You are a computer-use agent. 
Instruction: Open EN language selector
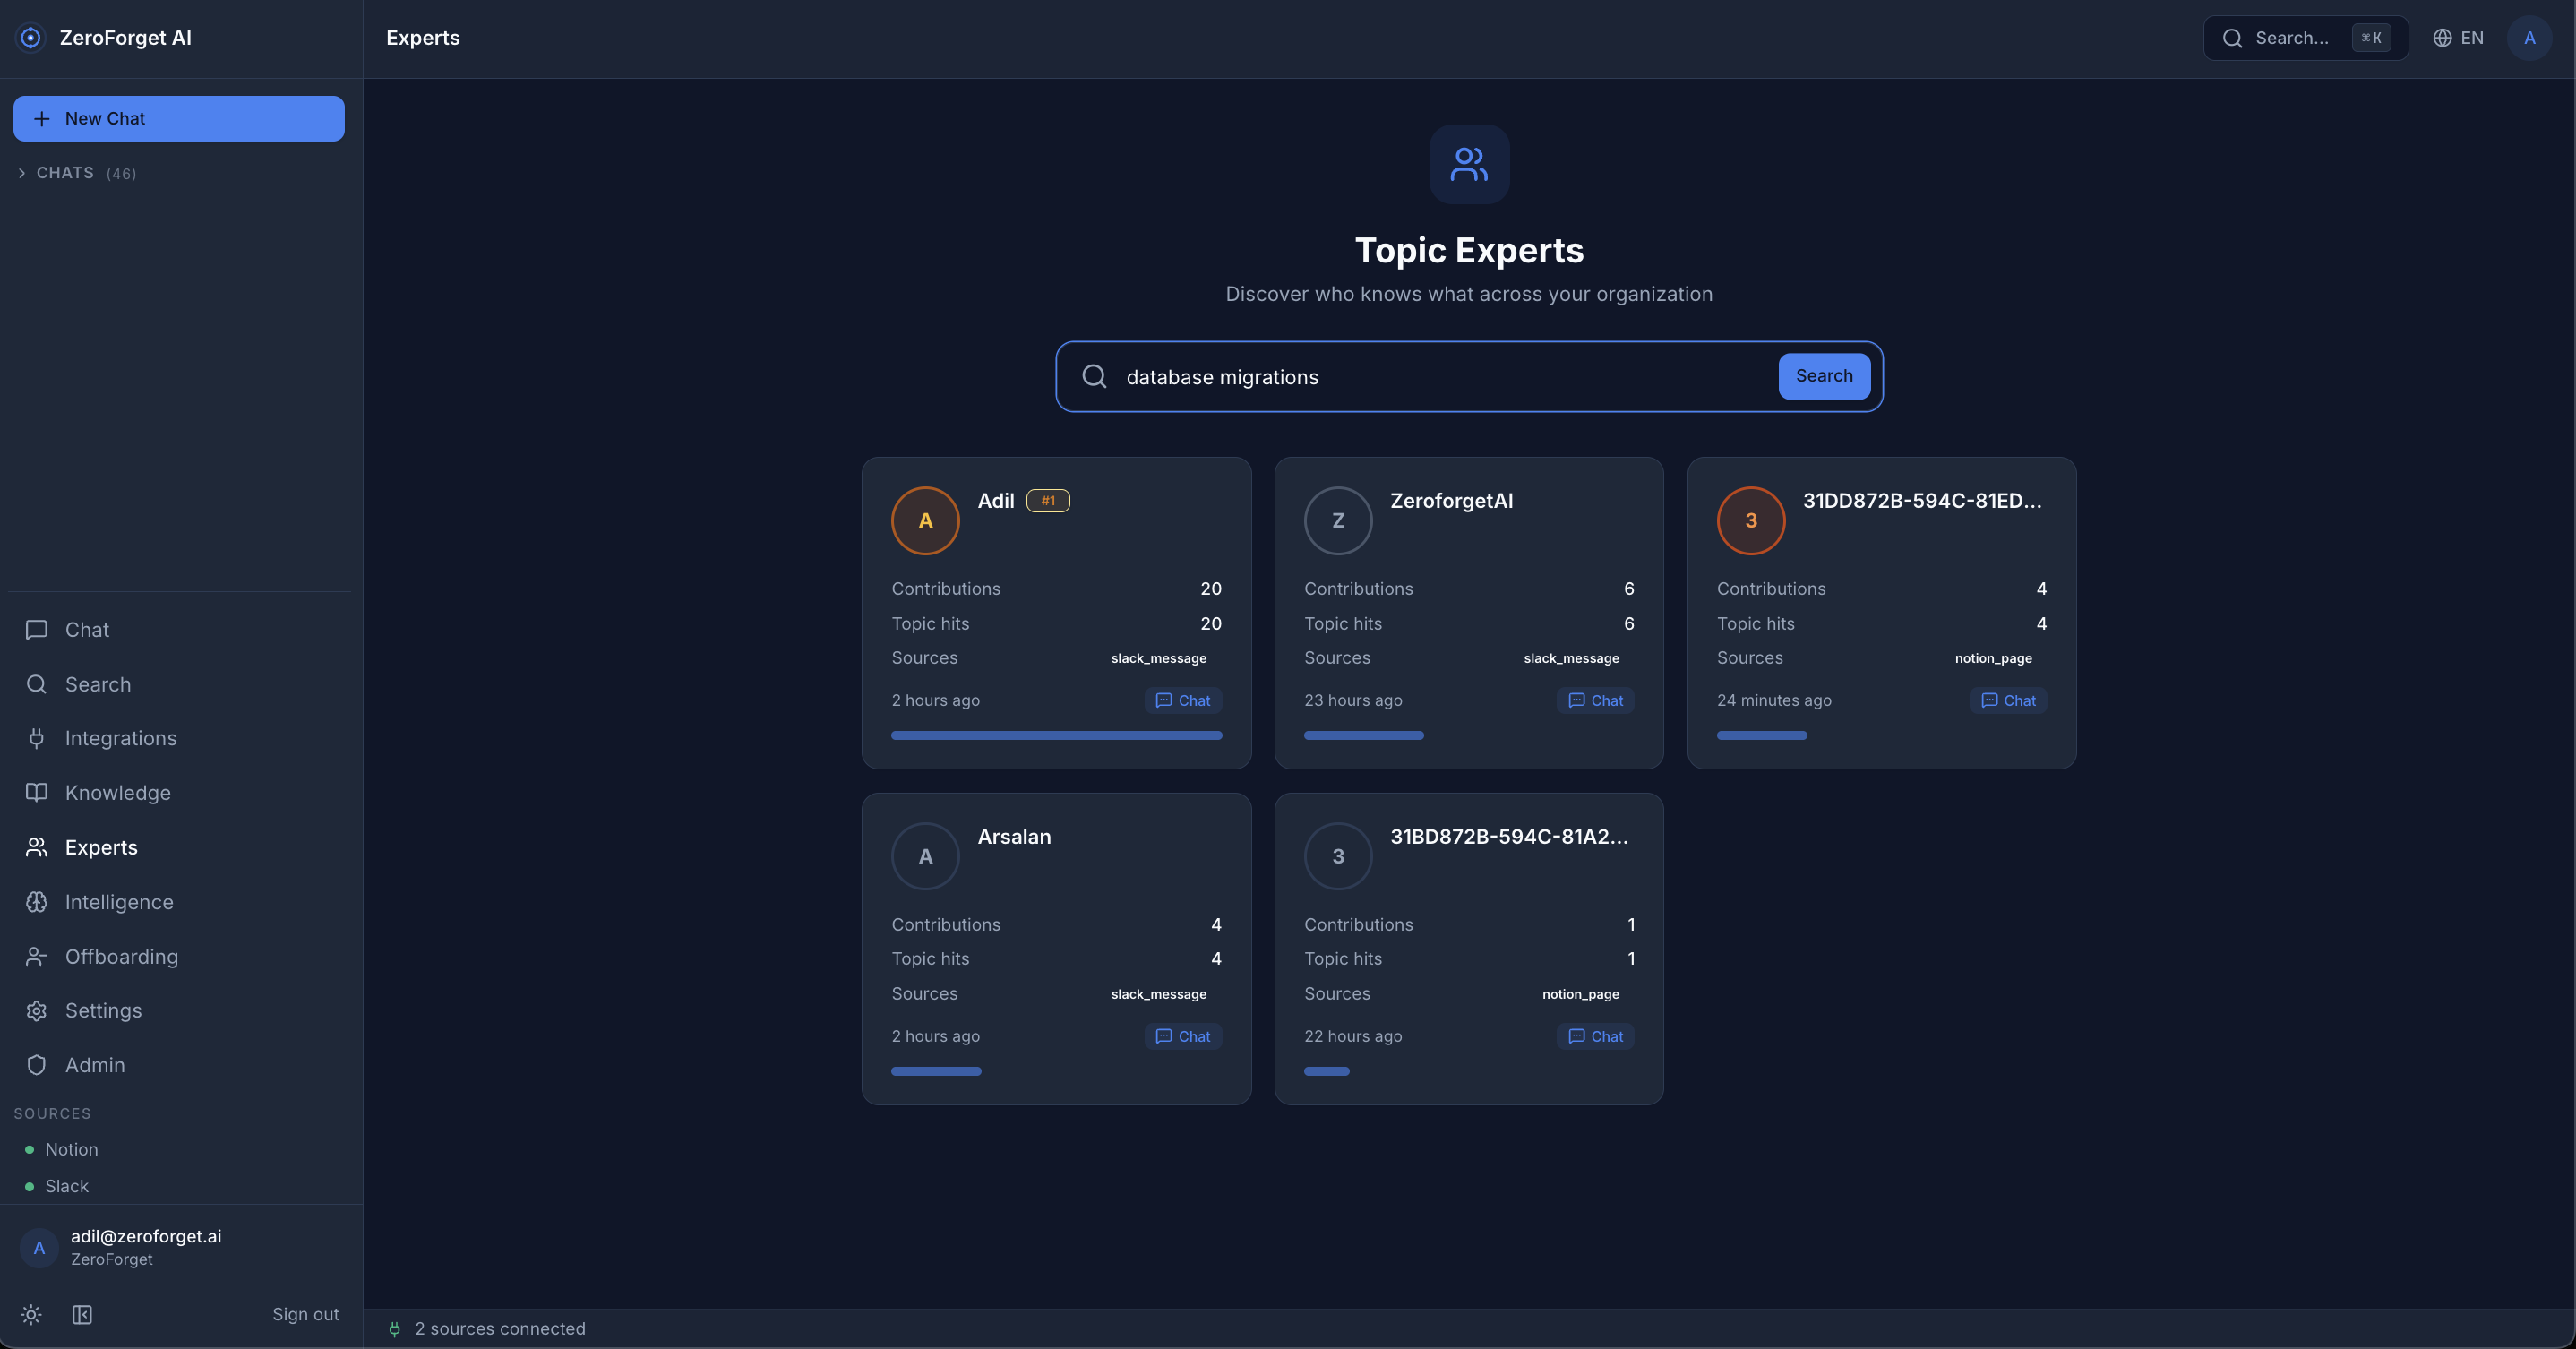[x=2458, y=38]
